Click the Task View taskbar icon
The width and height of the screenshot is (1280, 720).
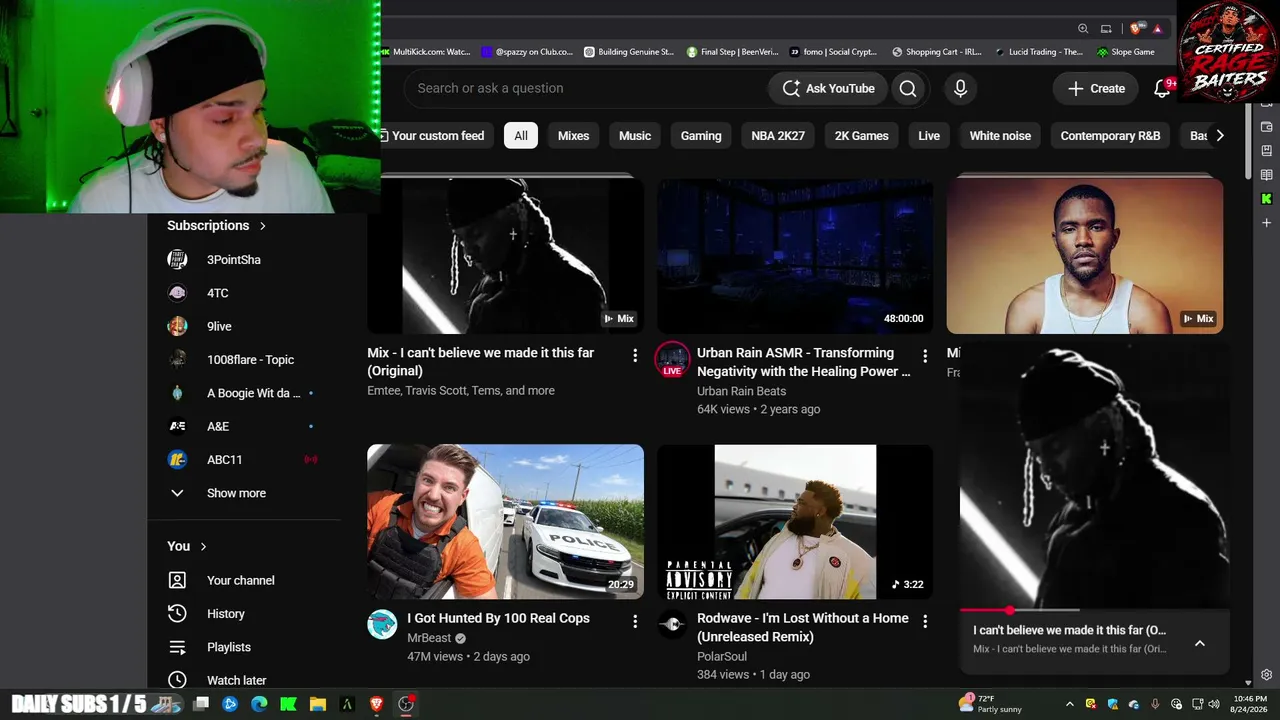point(200,704)
